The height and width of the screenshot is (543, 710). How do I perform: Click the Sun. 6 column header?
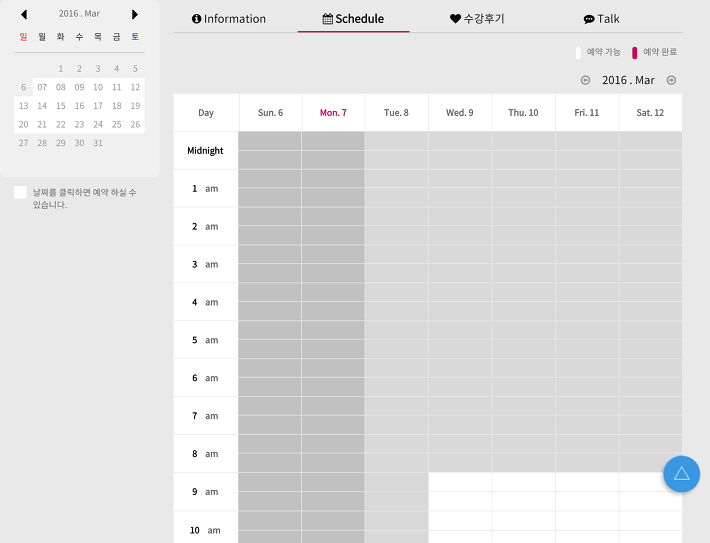pos(270,113)
